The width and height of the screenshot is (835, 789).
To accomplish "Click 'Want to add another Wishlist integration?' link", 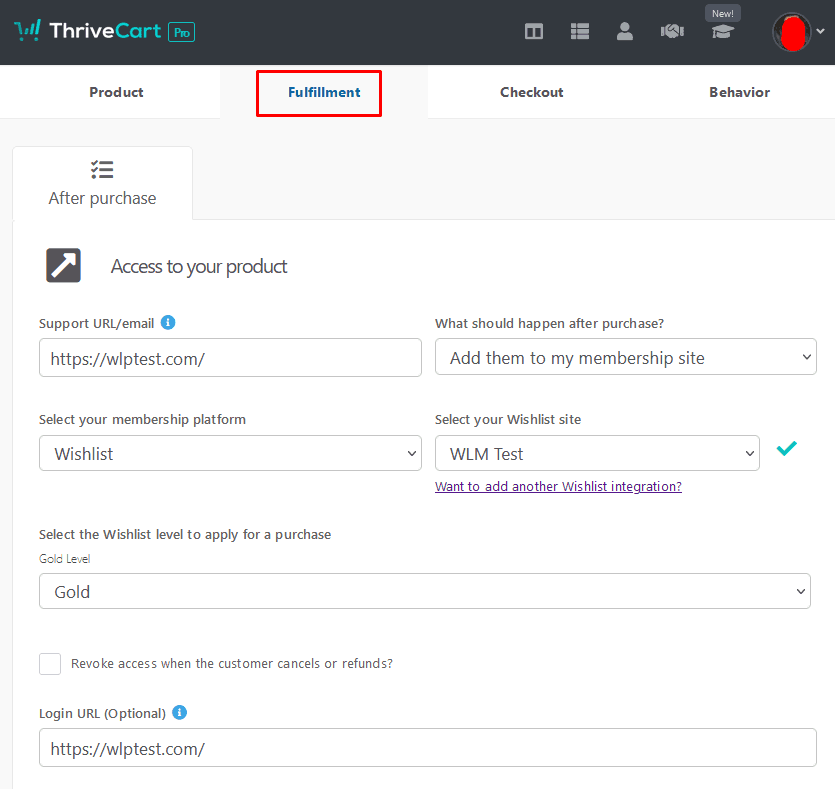I will [558, 486].
